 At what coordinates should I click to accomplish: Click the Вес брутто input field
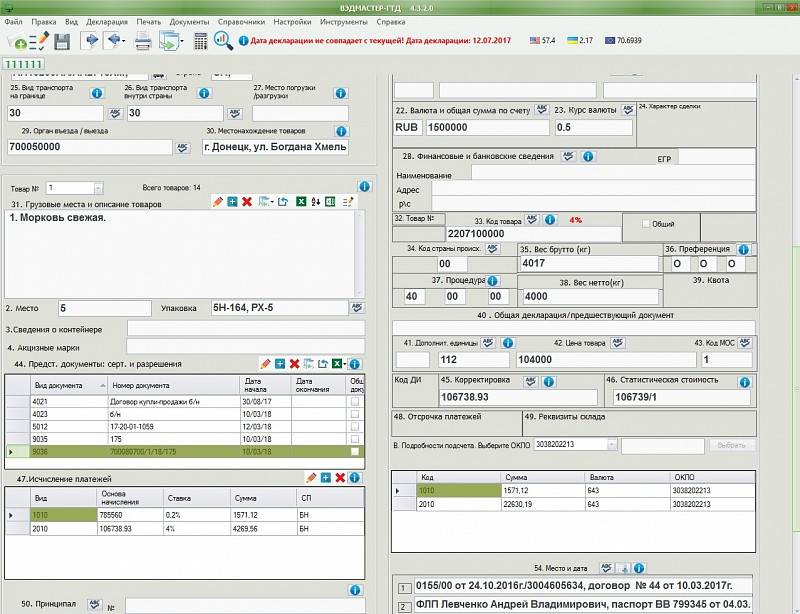(588, 264)
